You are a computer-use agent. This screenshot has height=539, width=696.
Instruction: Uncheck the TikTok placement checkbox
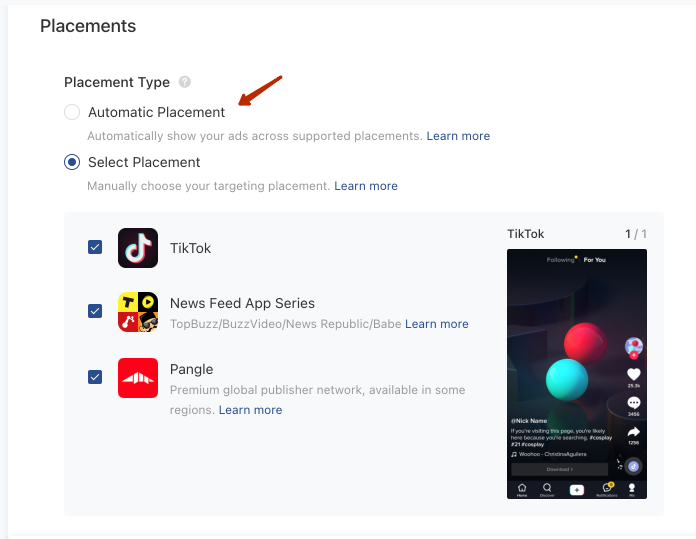(x=95, y=247)
